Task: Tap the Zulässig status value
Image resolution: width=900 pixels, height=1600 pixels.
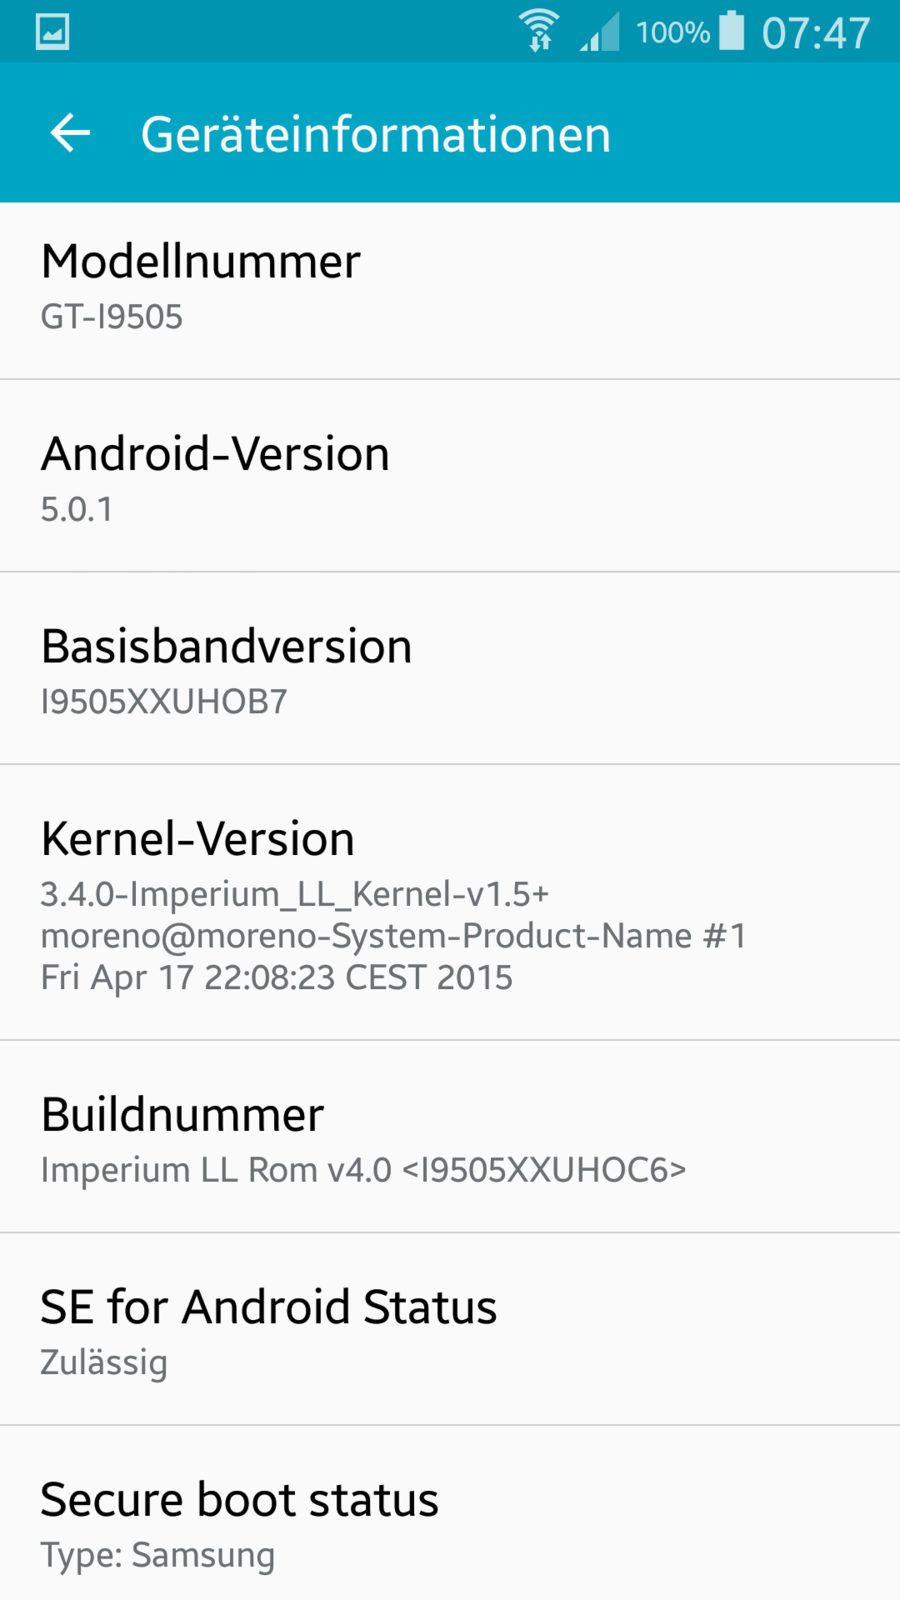Action: coord(104,1362)
